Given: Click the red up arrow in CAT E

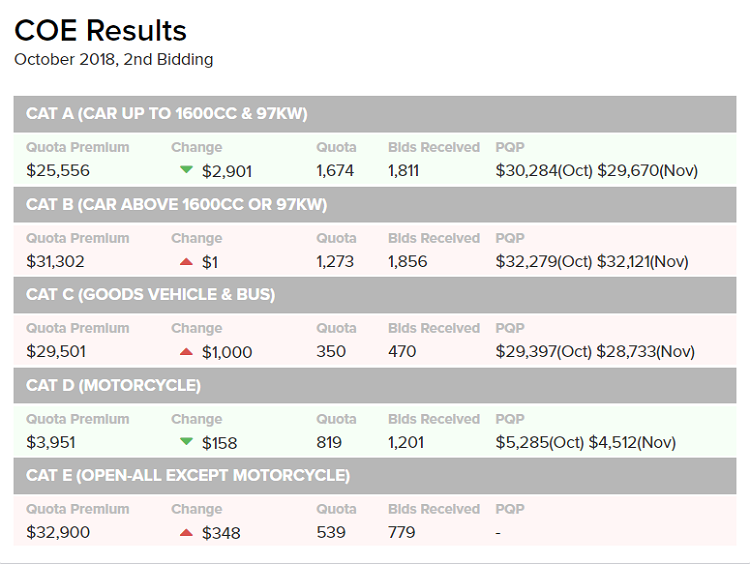Looking at the screenshot, I should tap(185, 532).
